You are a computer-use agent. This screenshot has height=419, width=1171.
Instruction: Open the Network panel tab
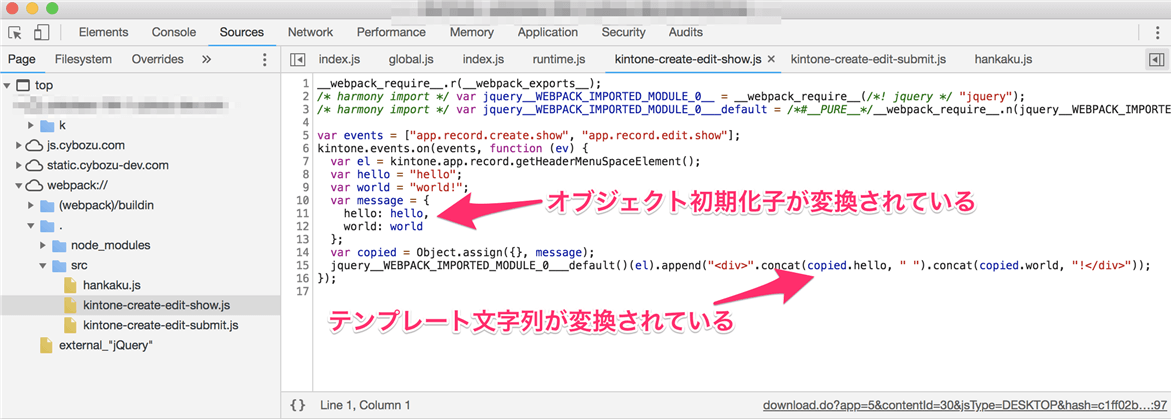point(311,32)
